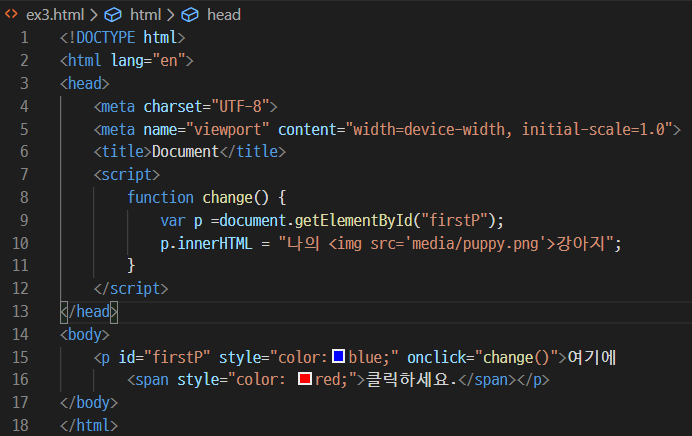692x436 pixels.
Task: Click the 여기에 text on line 15
Action: 591,357
